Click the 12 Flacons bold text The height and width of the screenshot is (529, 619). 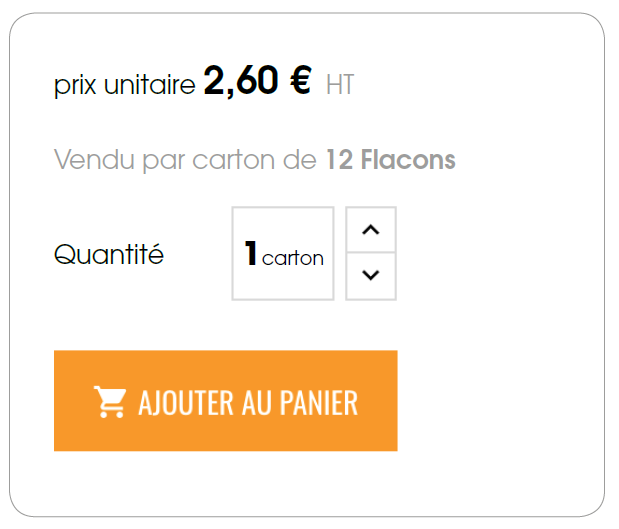click(390, 159)
